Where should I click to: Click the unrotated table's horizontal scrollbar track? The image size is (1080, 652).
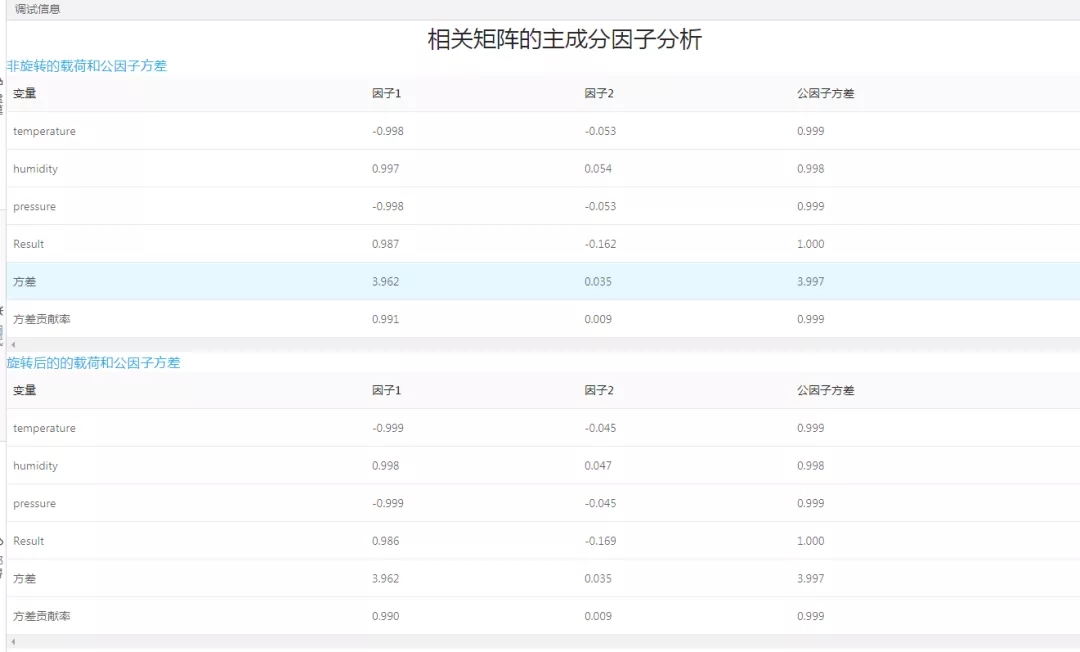[x=540, y=345]
